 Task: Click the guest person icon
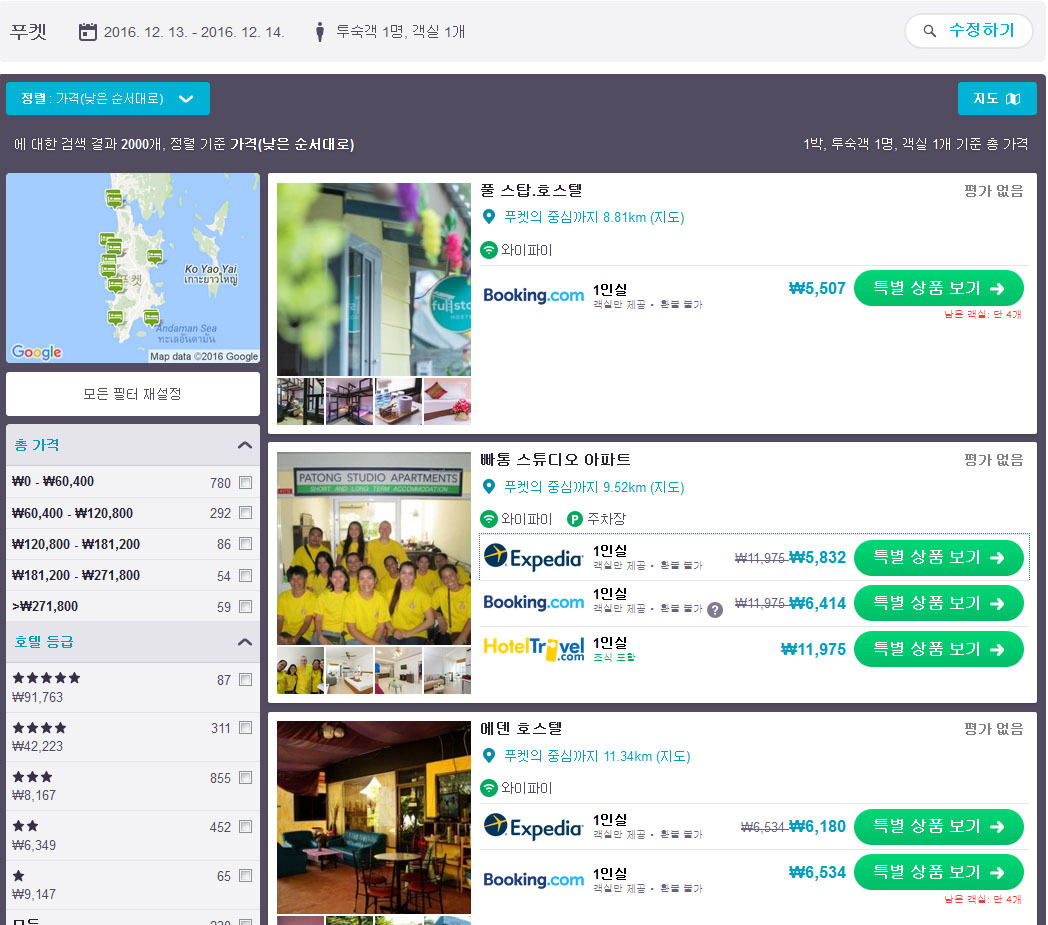319,31
